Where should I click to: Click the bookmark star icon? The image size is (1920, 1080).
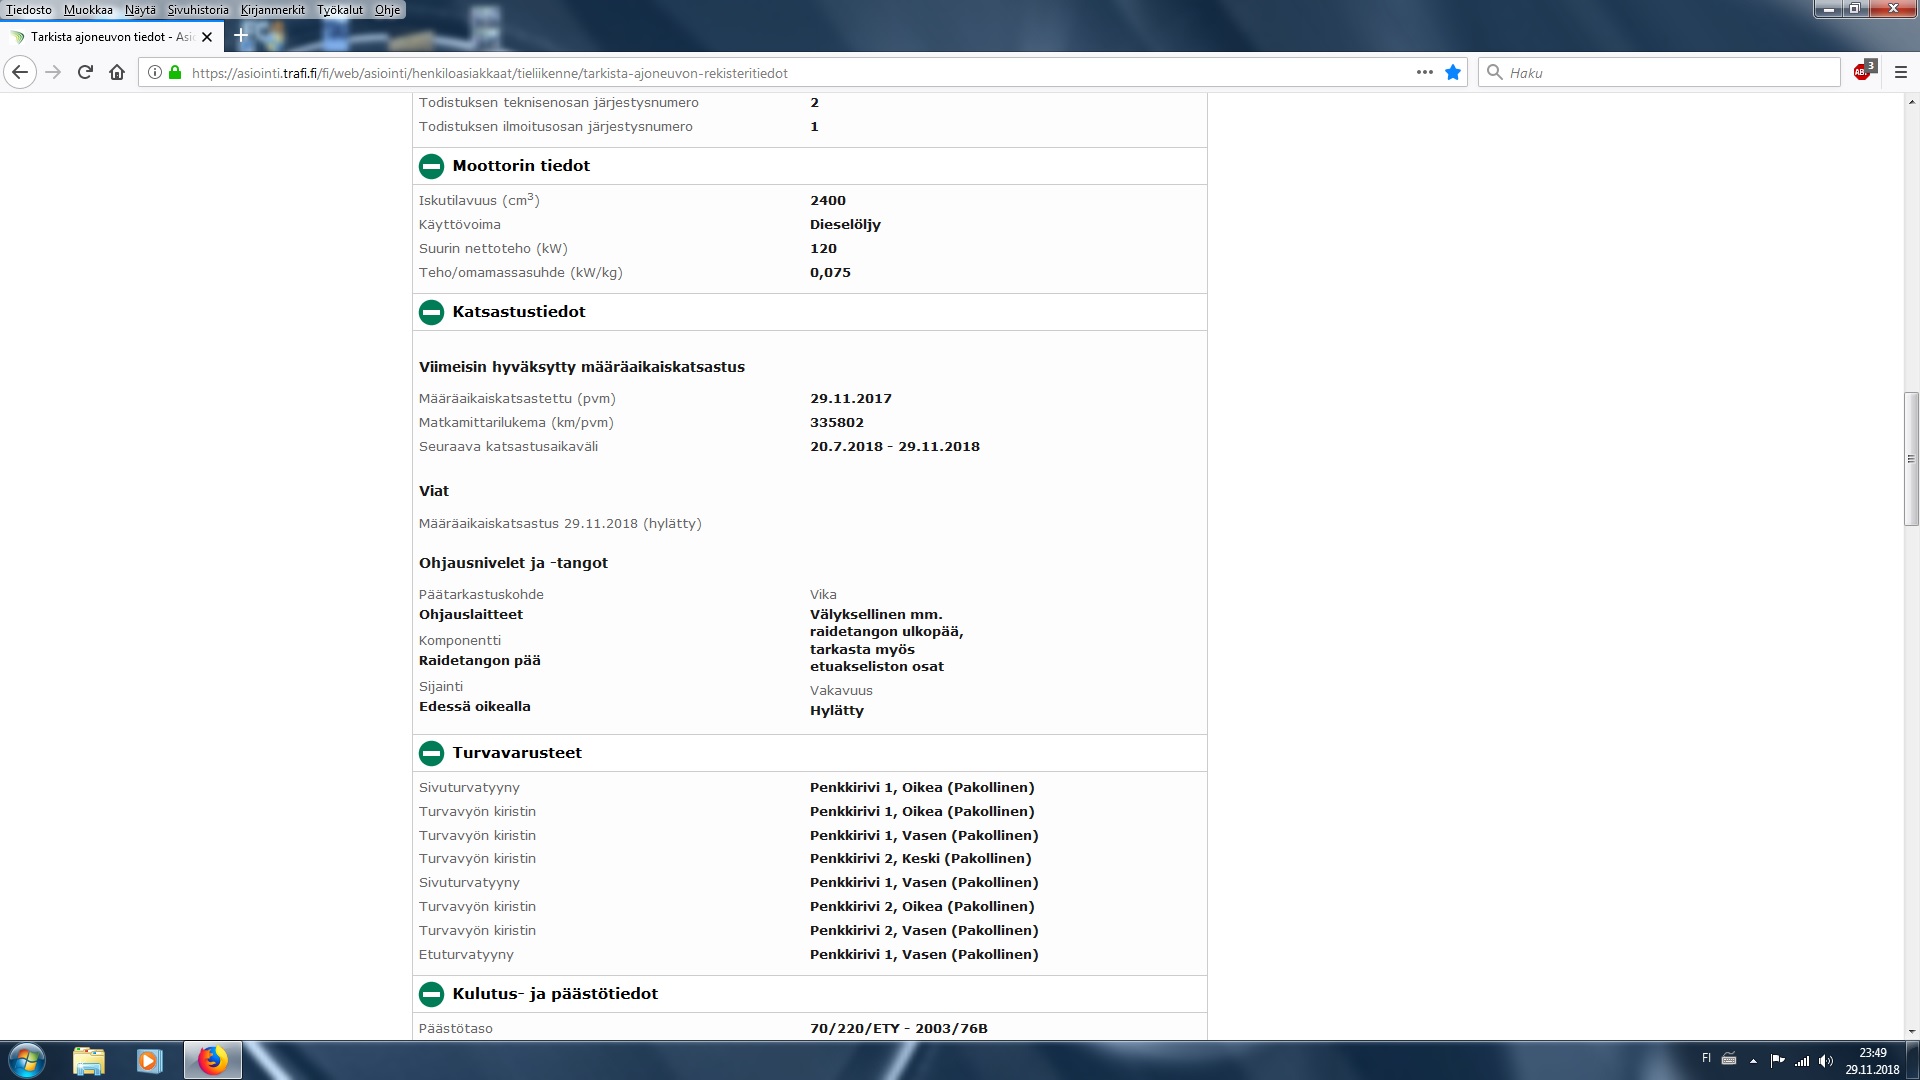click(x=1453, y=72)
